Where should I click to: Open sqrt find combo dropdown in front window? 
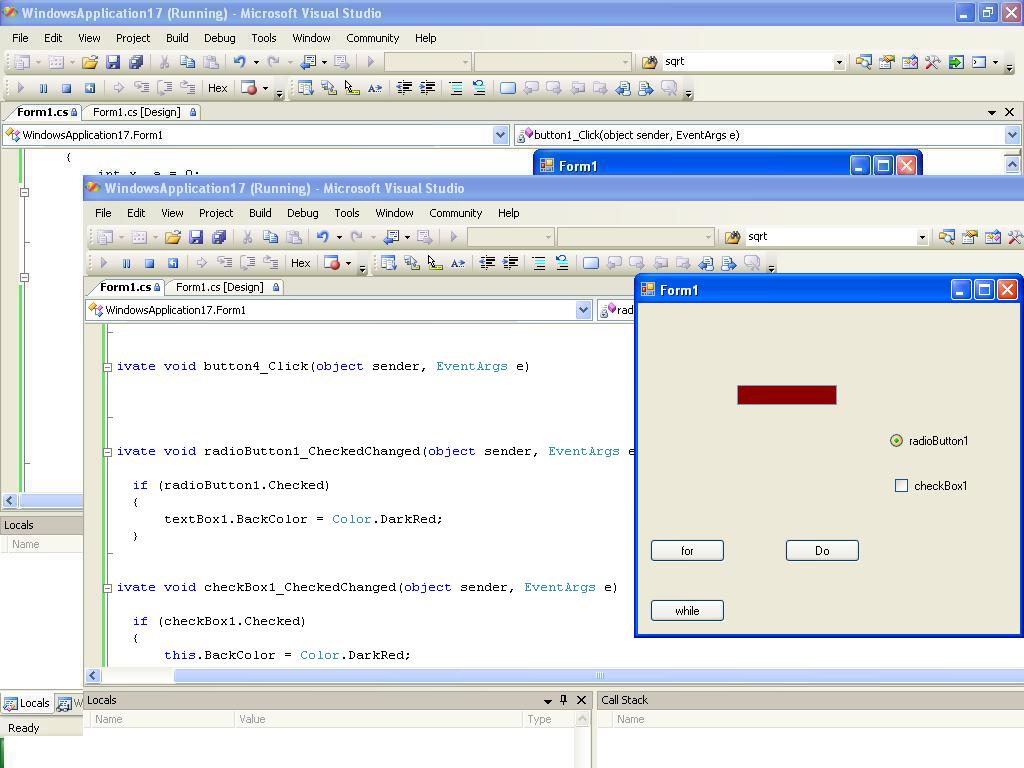[922, 237]
